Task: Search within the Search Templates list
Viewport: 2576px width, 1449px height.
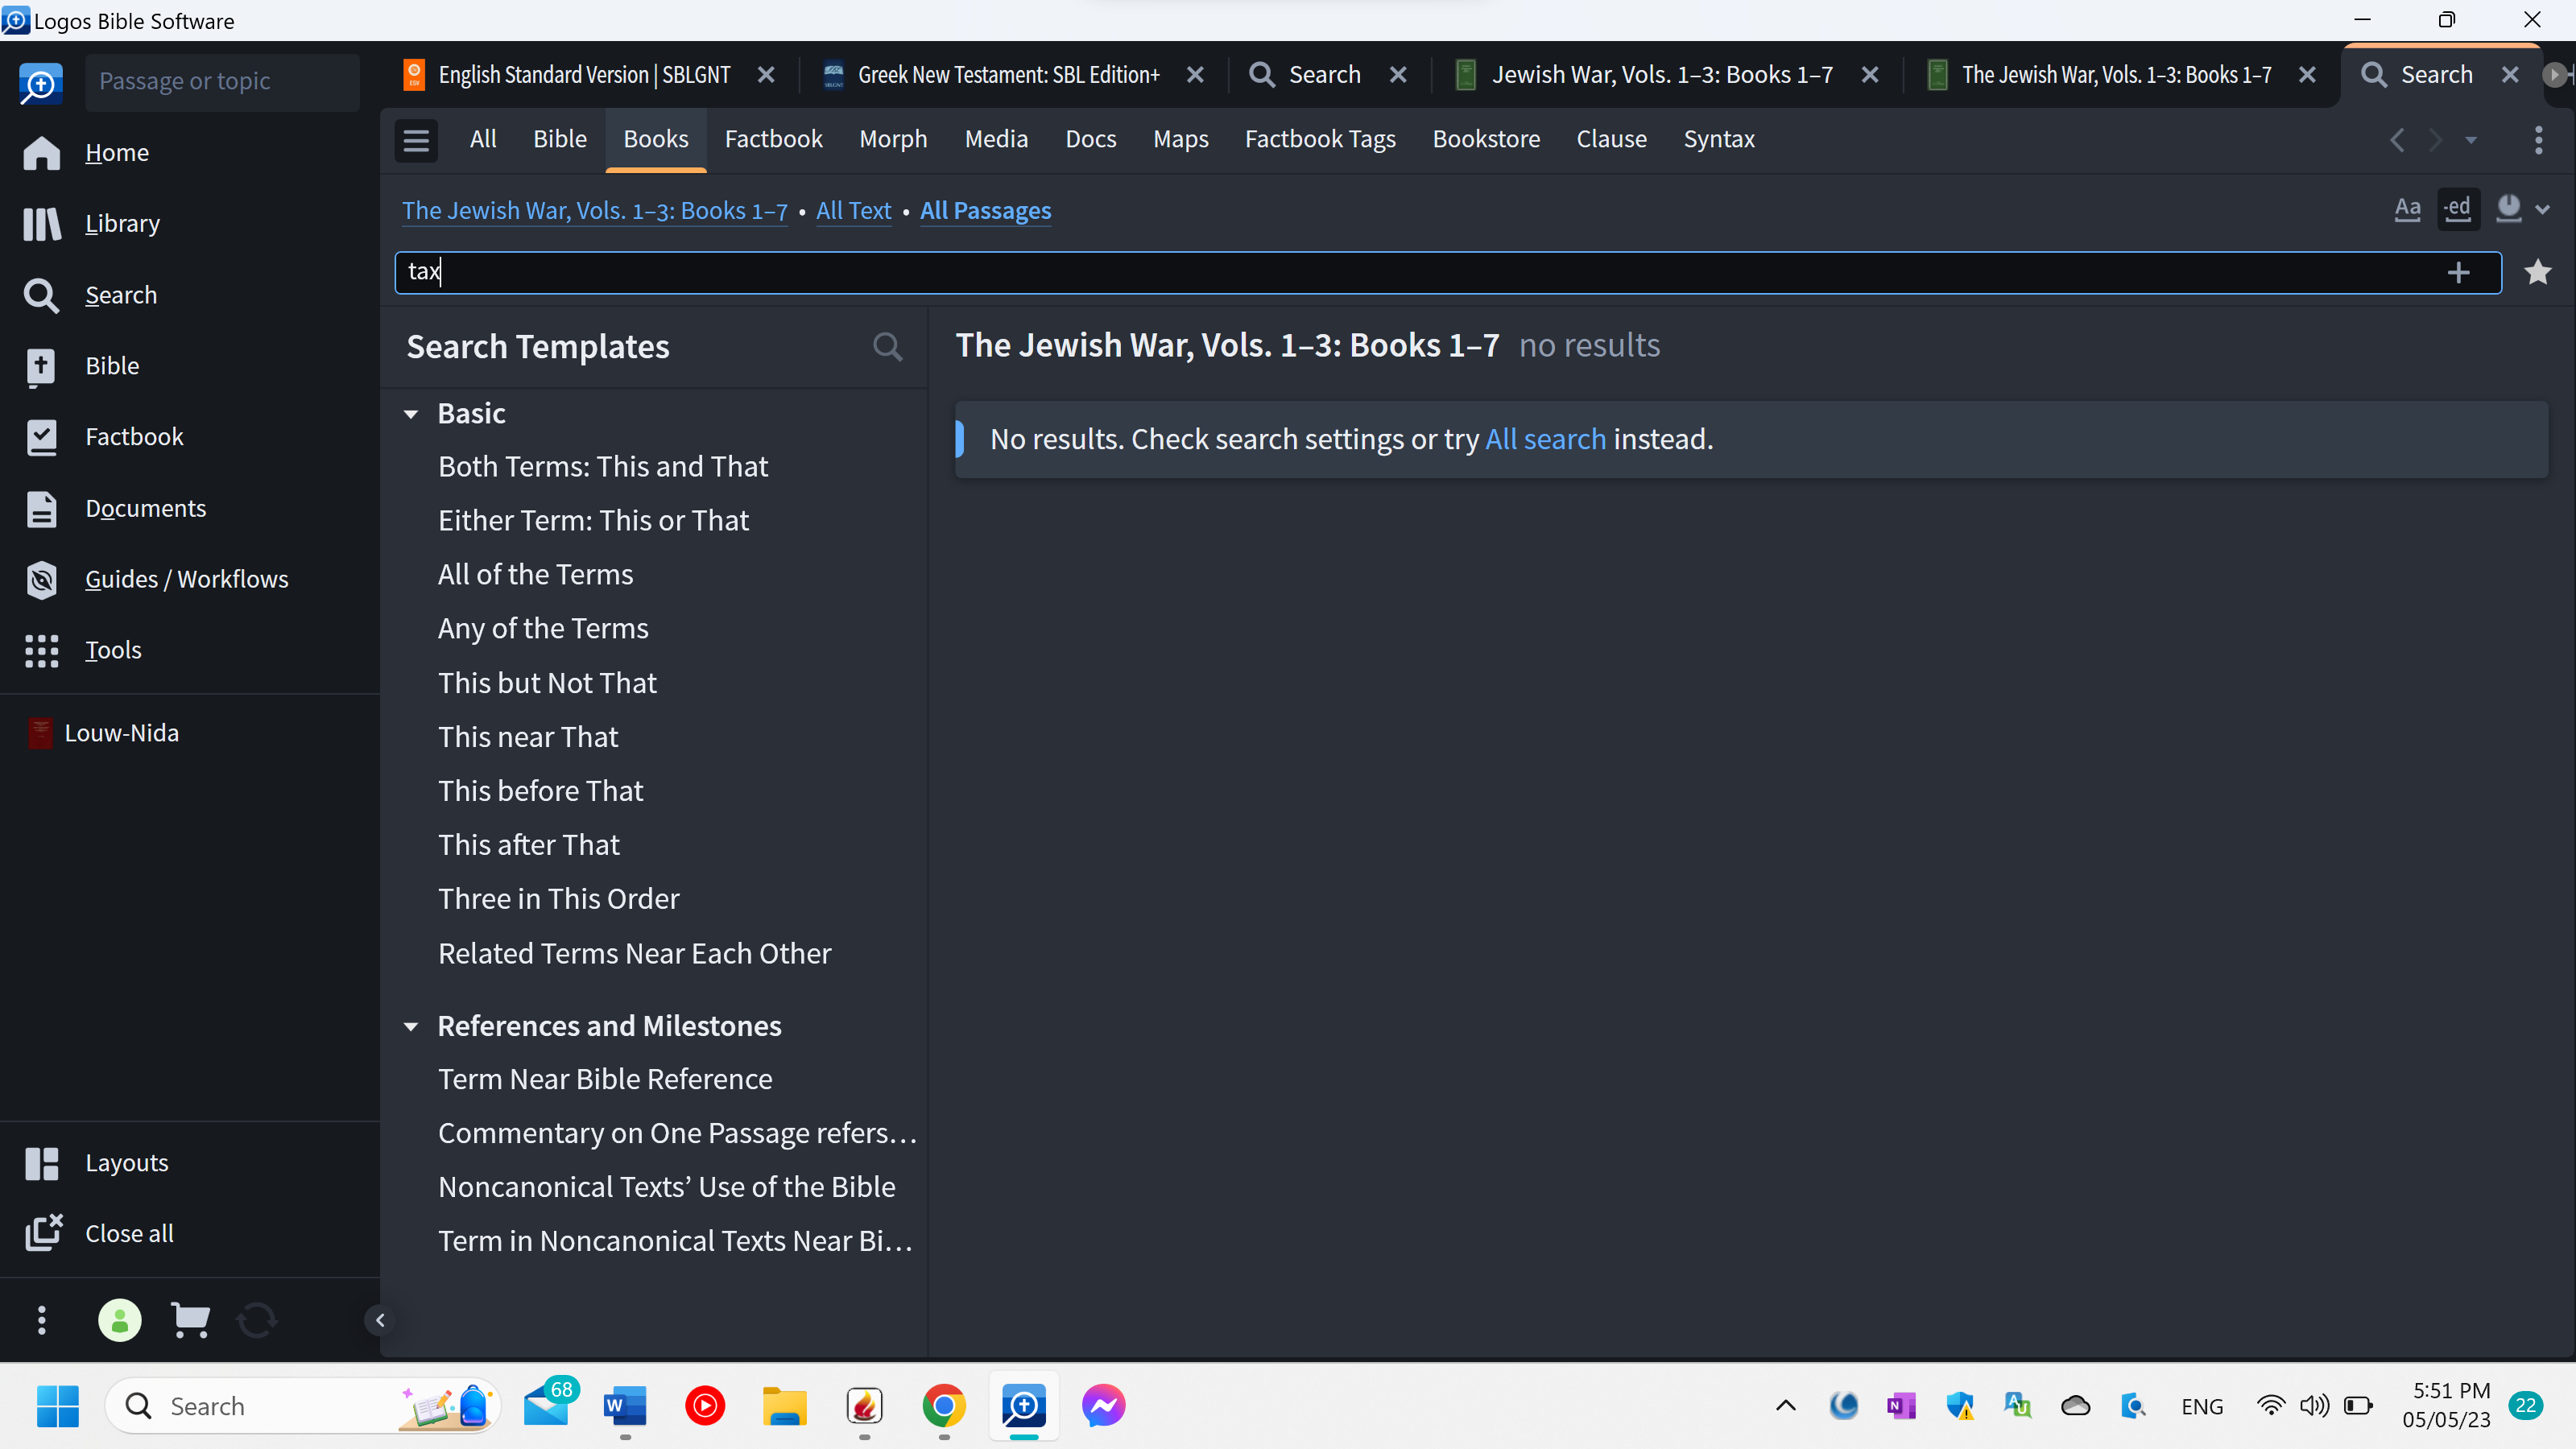Action: [x=887, y=347]
